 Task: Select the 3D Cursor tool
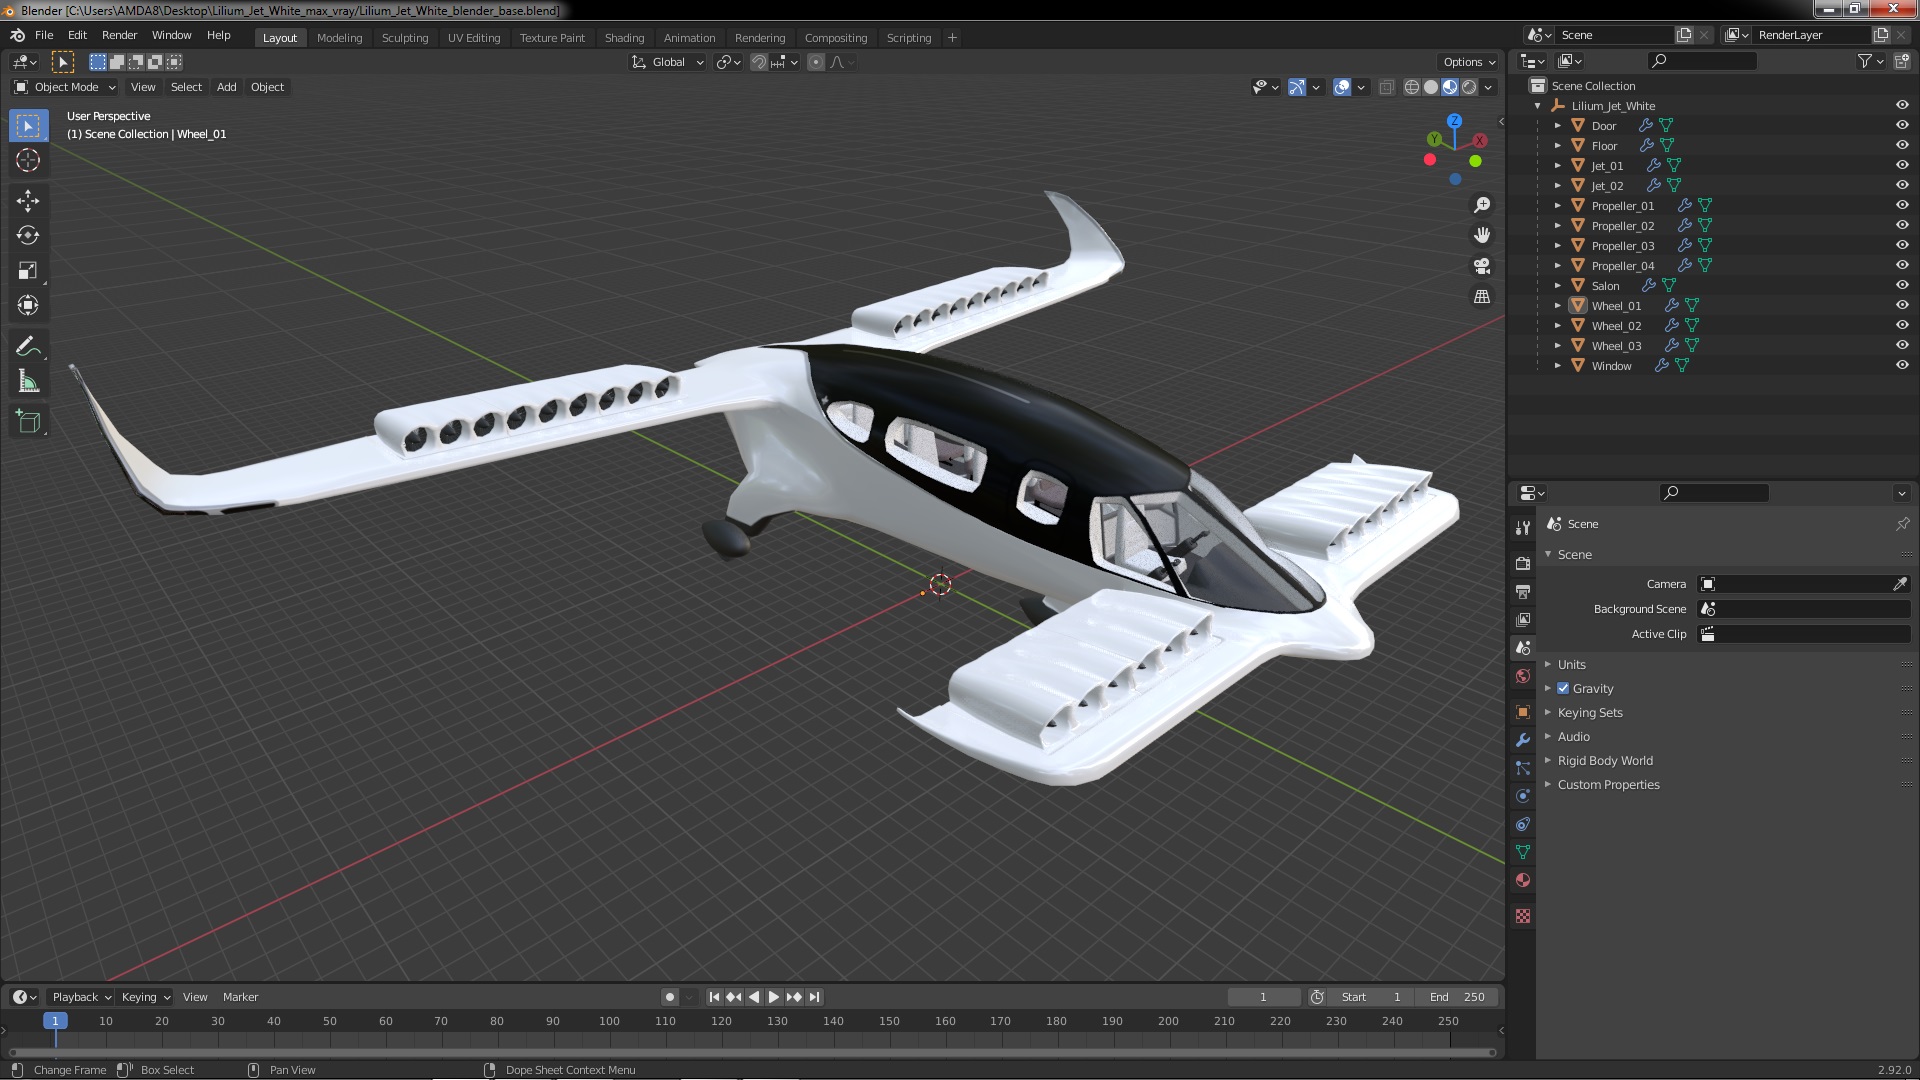(28, 160)
